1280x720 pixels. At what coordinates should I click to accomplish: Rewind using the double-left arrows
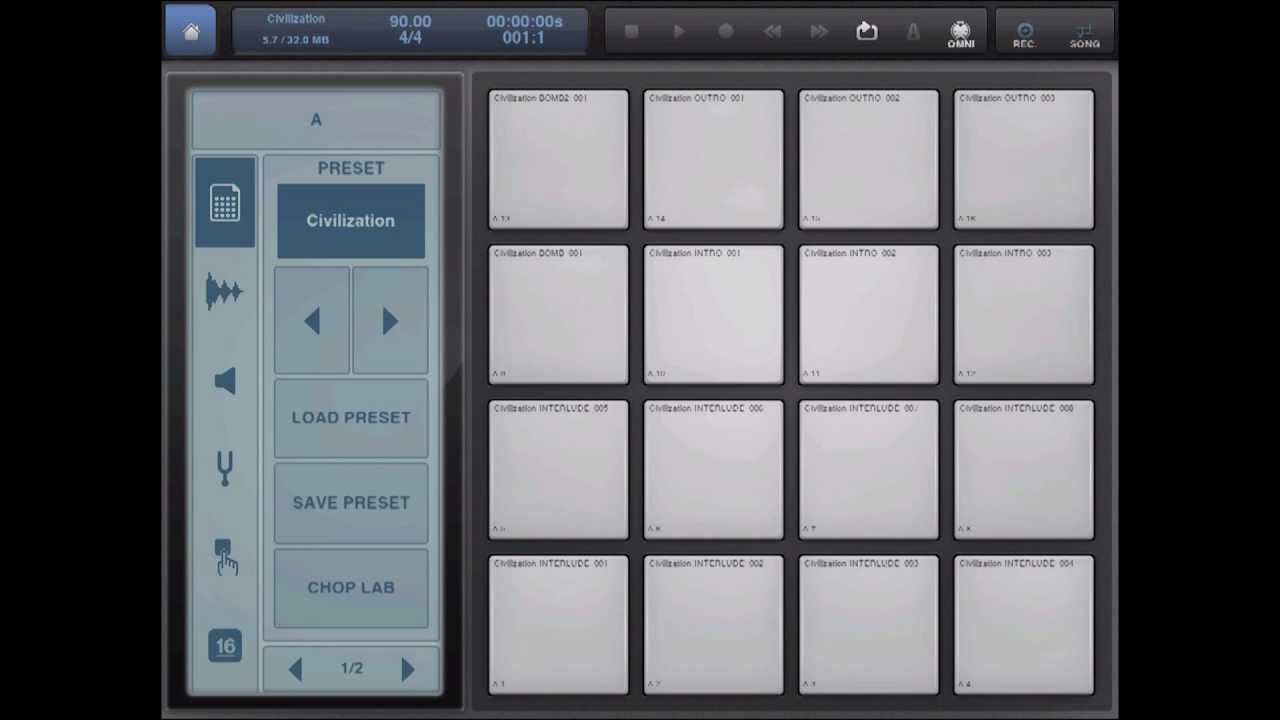(x=772, y=32)
